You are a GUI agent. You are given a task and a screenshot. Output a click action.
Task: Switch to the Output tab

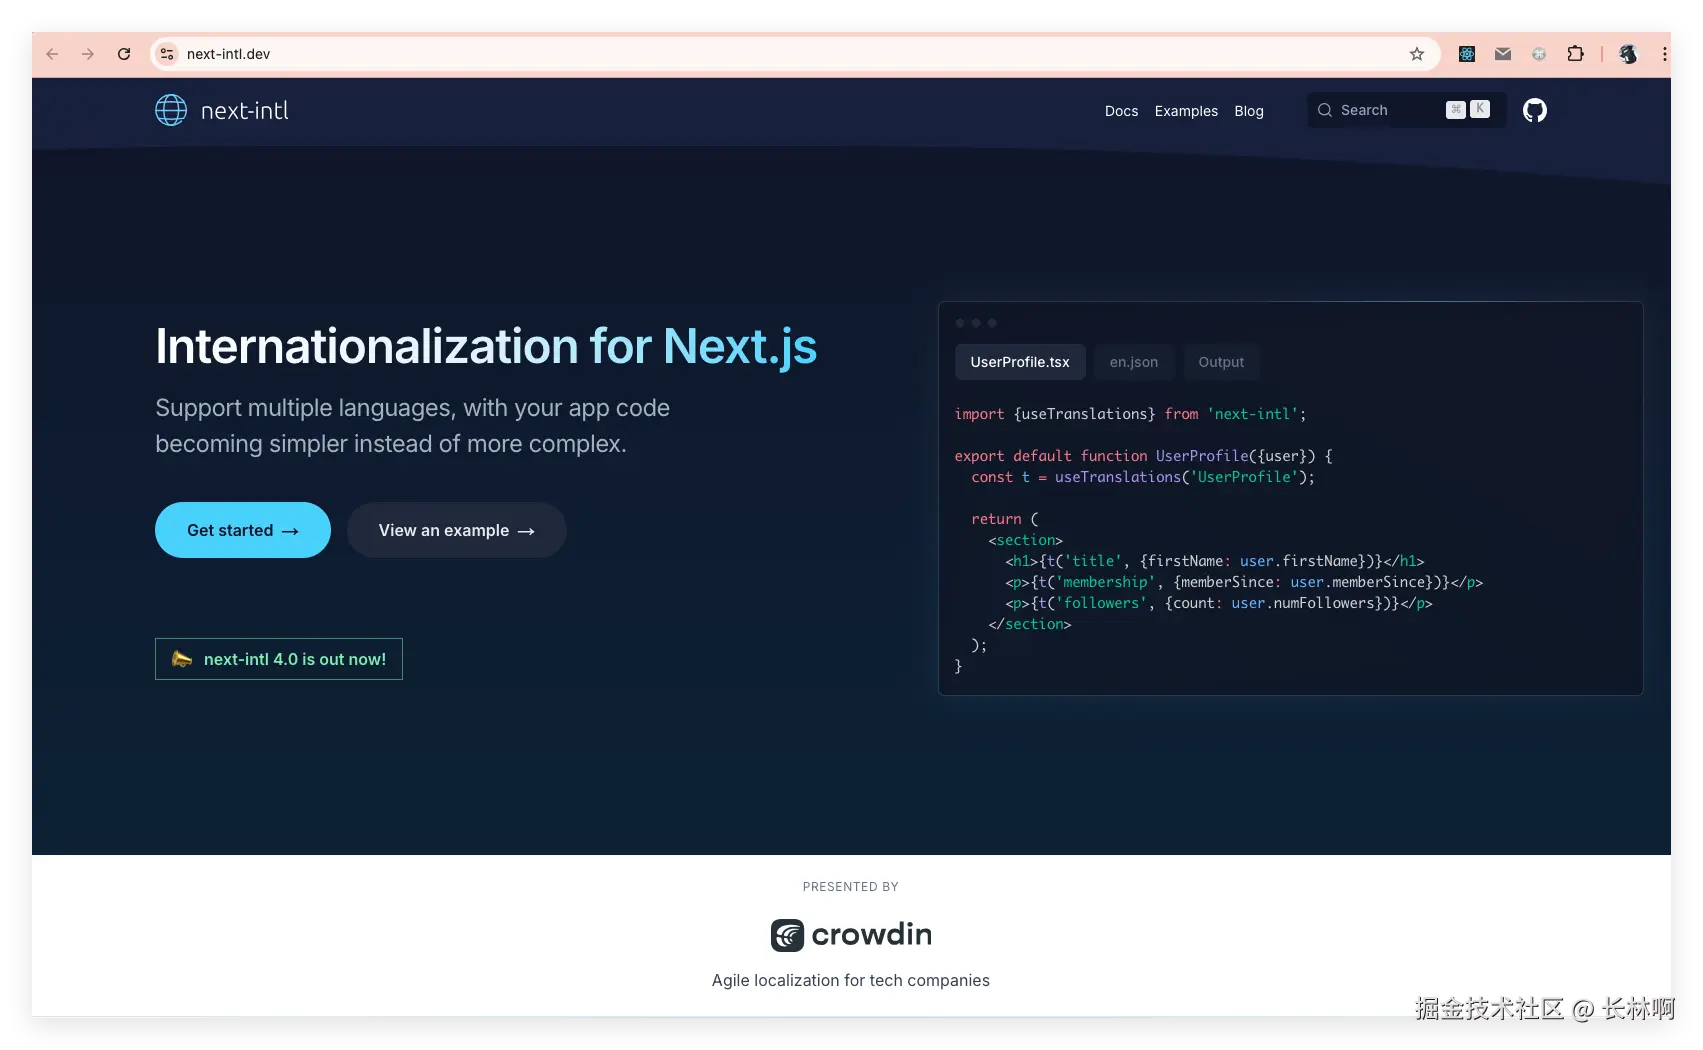[x=1221, y=362]
